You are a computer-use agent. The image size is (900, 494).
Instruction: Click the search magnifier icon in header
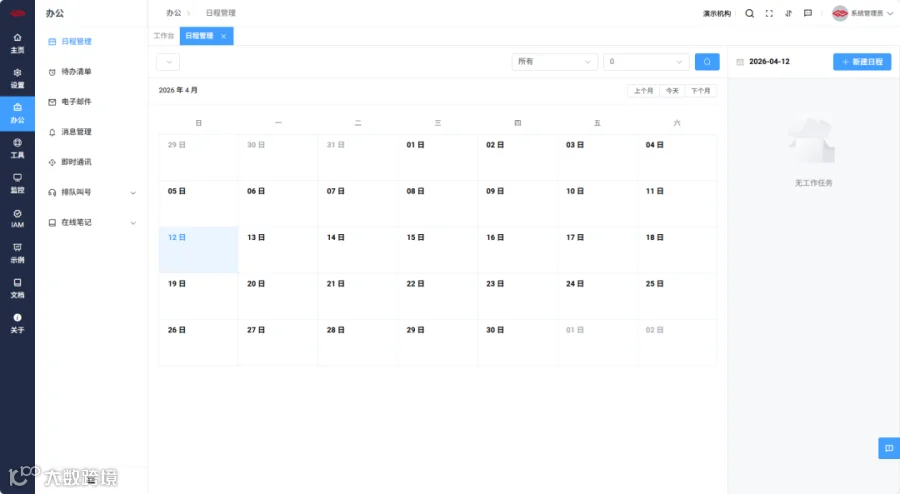tap(750, 13)
